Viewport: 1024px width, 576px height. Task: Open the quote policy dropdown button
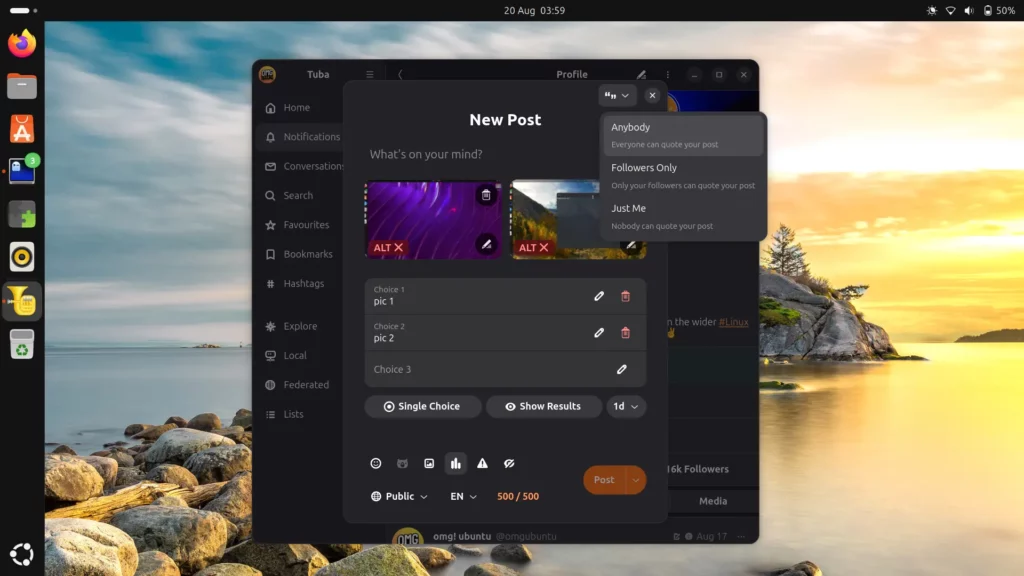tap(616, 95)
